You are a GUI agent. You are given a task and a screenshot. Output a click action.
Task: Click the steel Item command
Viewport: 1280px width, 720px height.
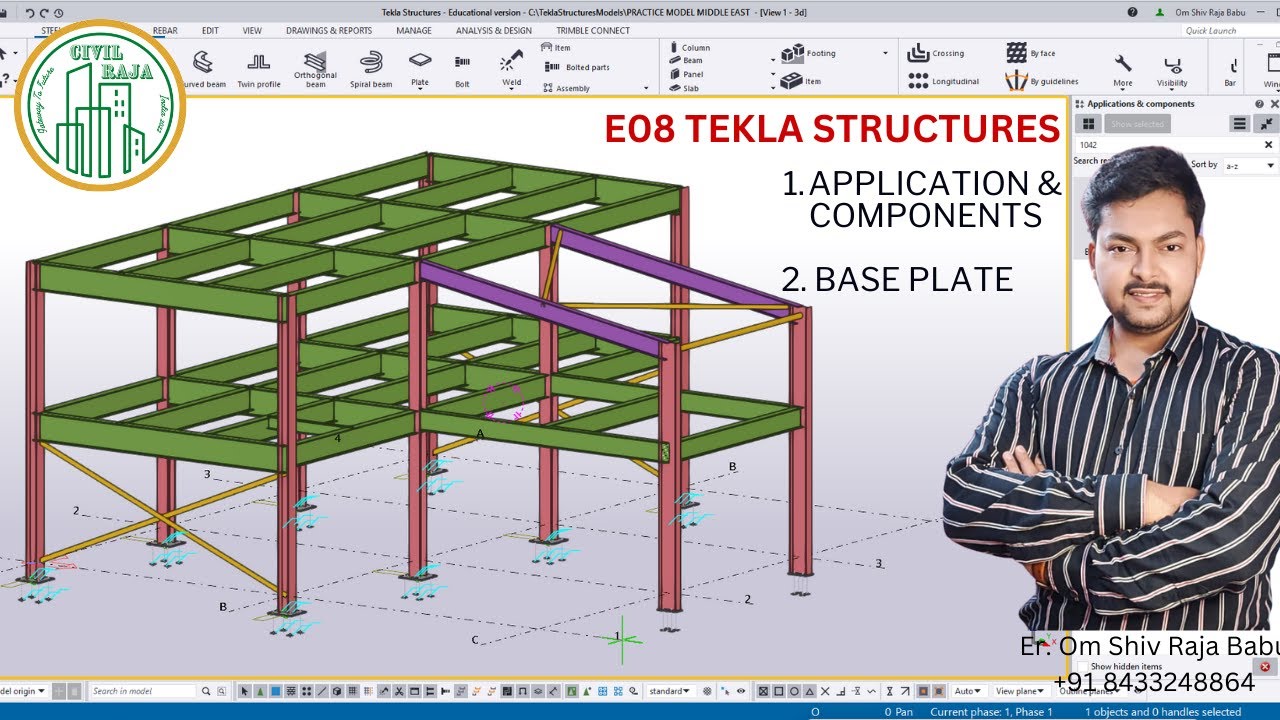click(556, 47)
